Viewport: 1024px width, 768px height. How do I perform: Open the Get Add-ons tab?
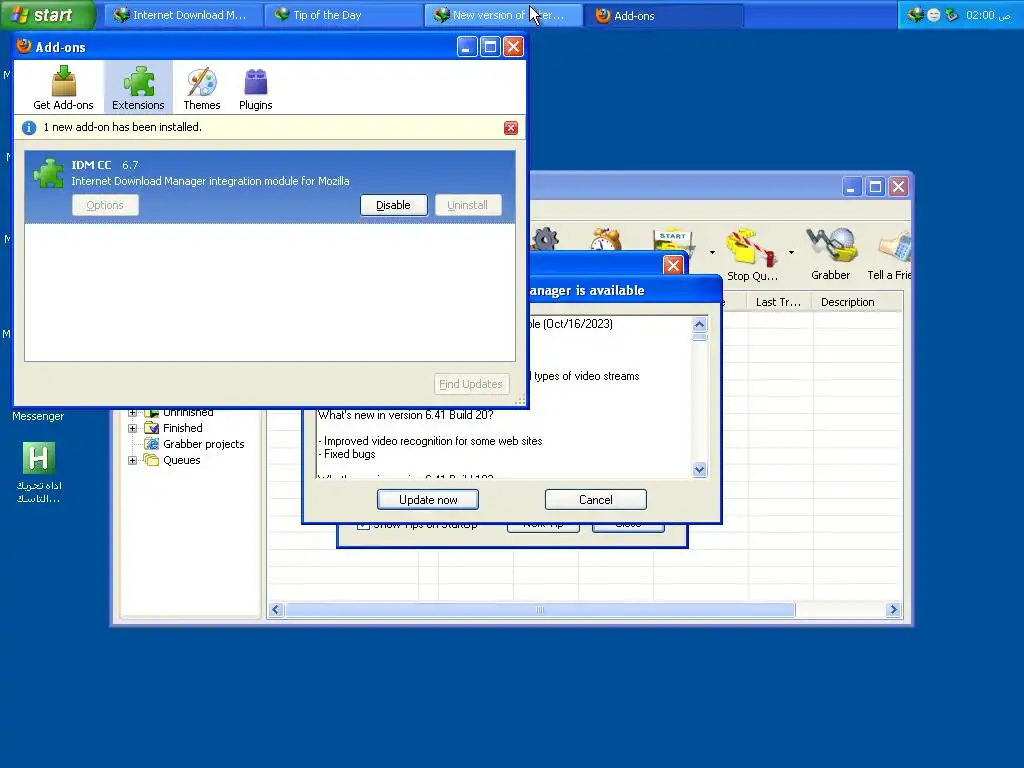[x=63, y=88]
